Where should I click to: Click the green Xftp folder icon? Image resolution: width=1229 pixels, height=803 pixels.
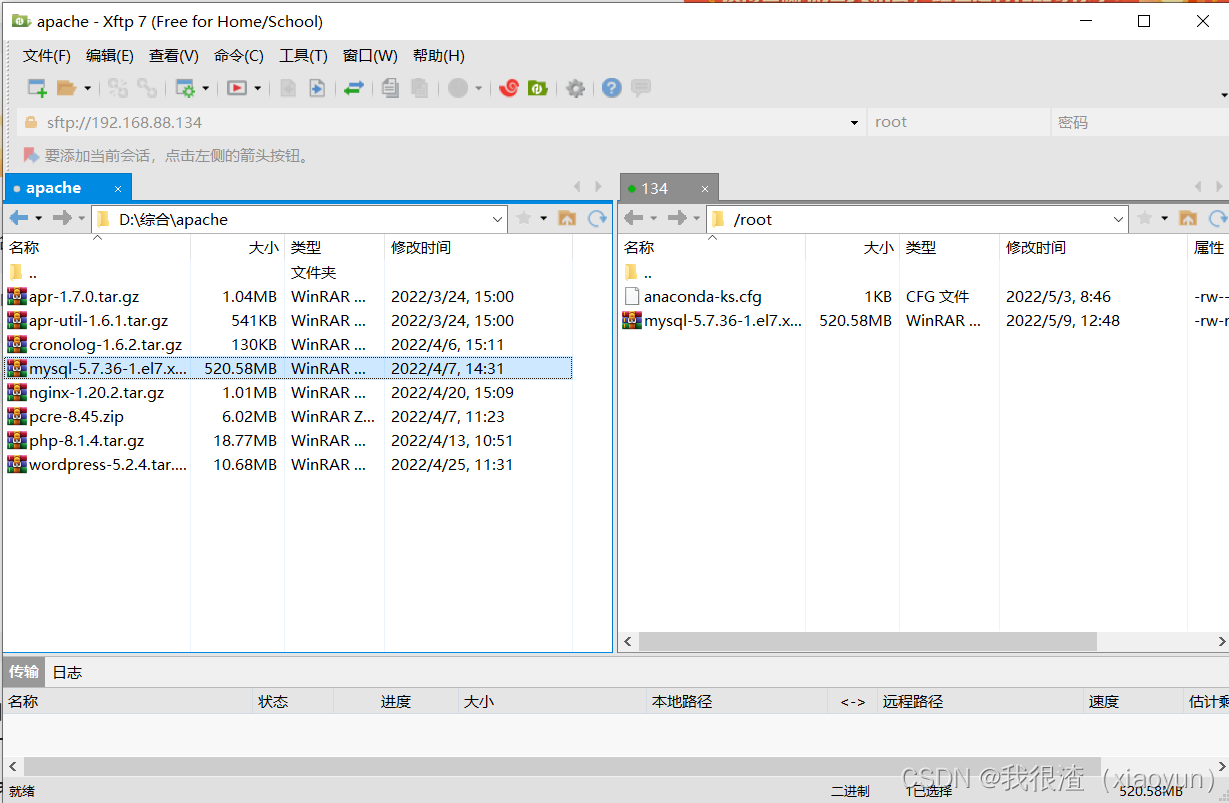point(538,88)
